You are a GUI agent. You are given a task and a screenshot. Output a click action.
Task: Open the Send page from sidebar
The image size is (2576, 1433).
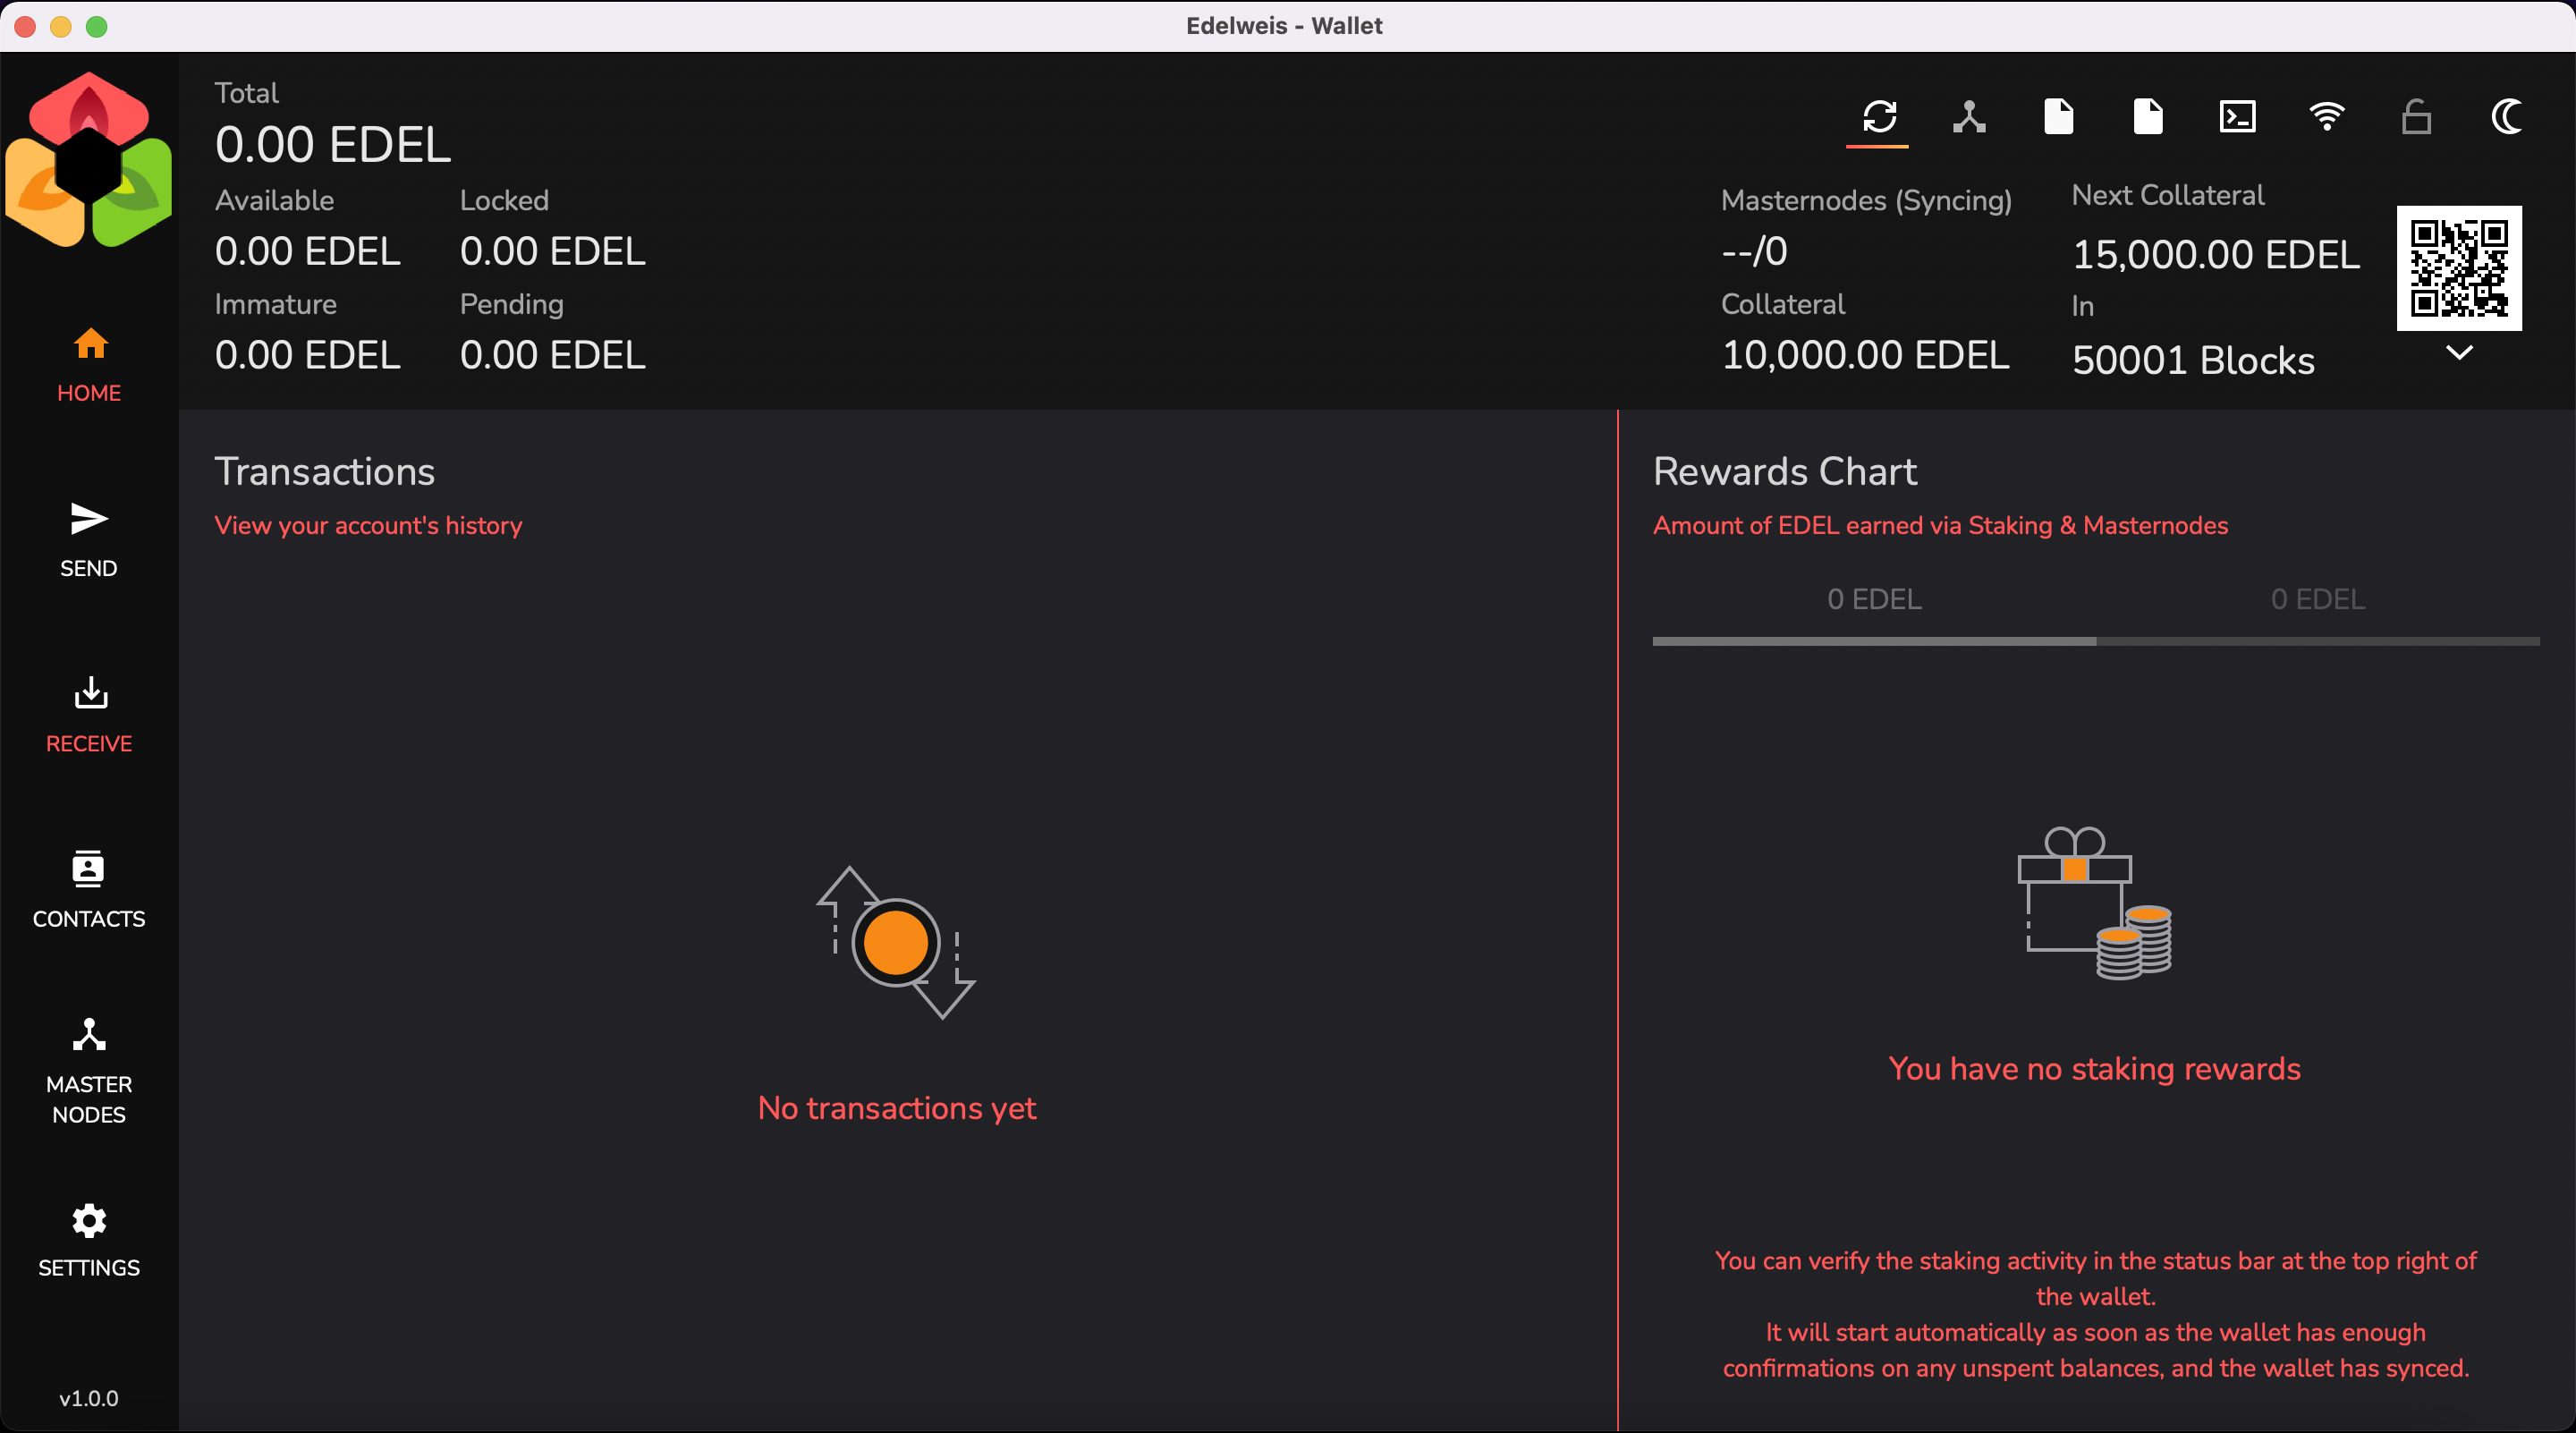click(x=89, y=540)
